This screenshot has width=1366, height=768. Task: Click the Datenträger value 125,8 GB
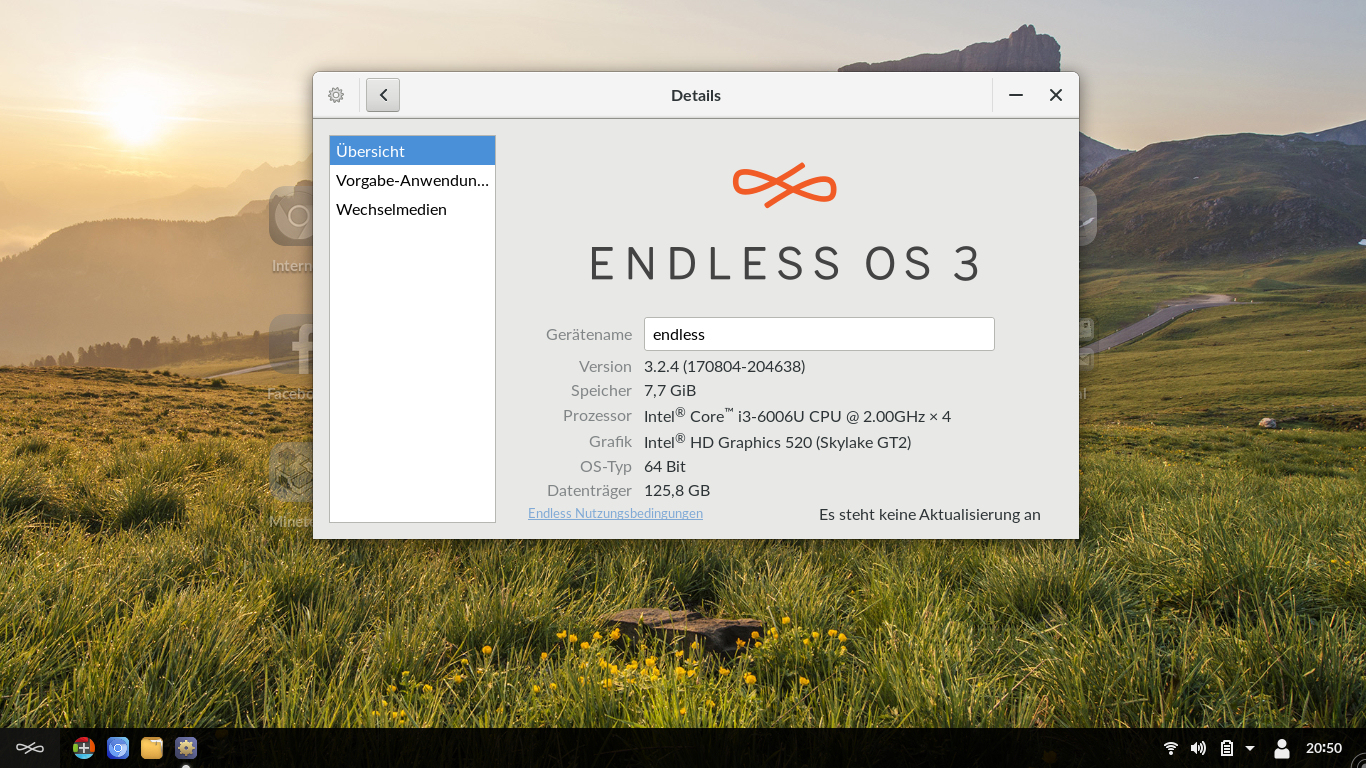click(677, 490)
